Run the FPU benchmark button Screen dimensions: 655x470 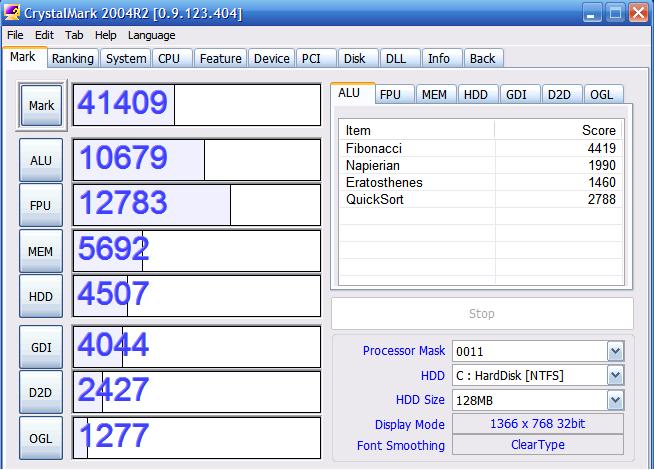coord(41,205)
